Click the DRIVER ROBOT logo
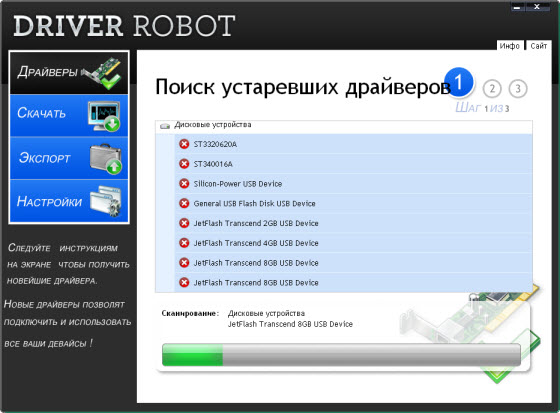This screenshot has height=413, width=560. (124, 26)
